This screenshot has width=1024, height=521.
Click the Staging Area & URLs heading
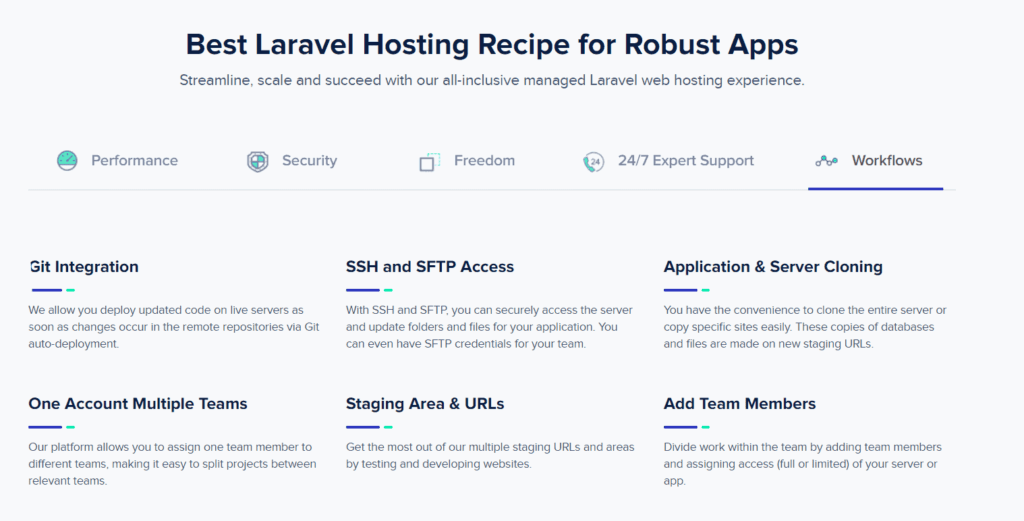click(425, 403)
